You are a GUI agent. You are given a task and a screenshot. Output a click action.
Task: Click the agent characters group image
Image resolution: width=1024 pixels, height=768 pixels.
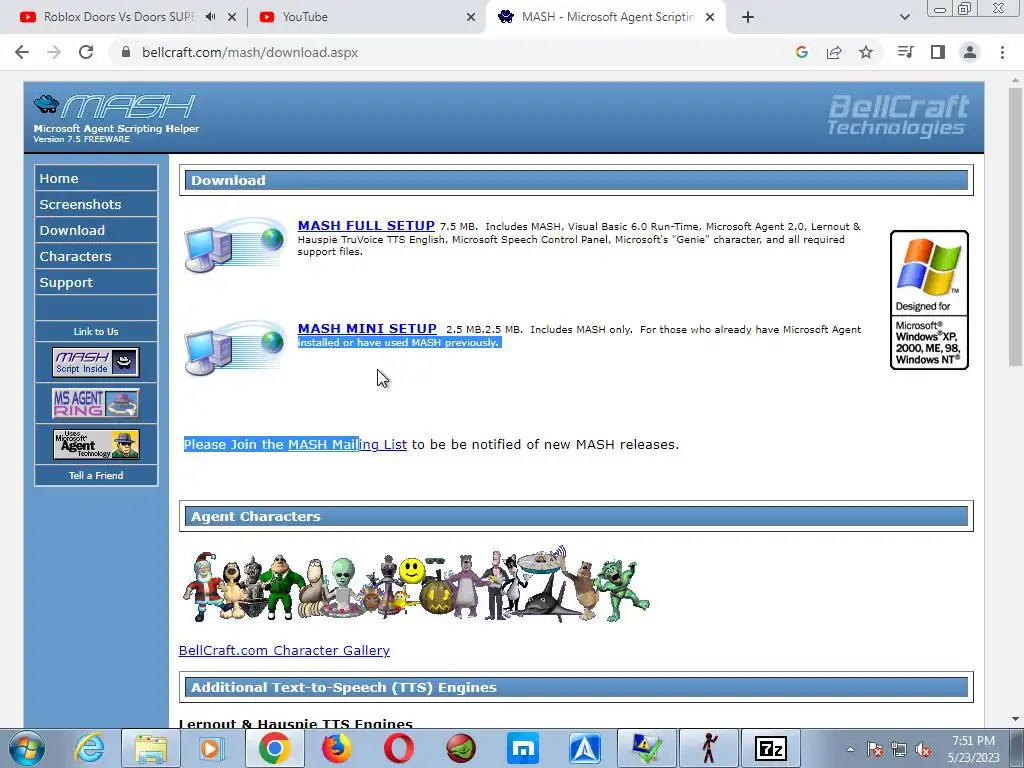tap(416, 584)
